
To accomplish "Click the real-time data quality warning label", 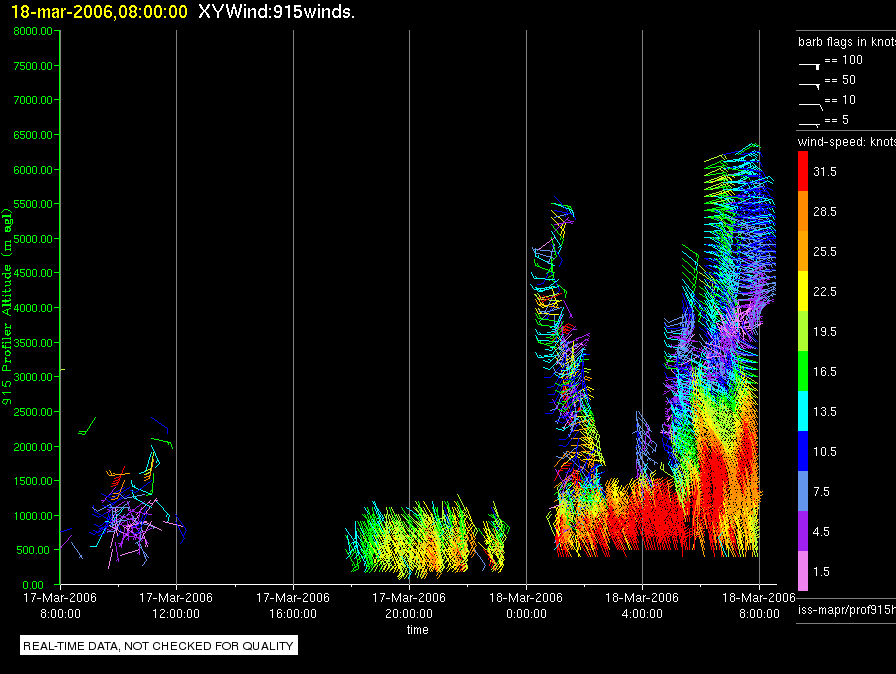I will point(159,646).
